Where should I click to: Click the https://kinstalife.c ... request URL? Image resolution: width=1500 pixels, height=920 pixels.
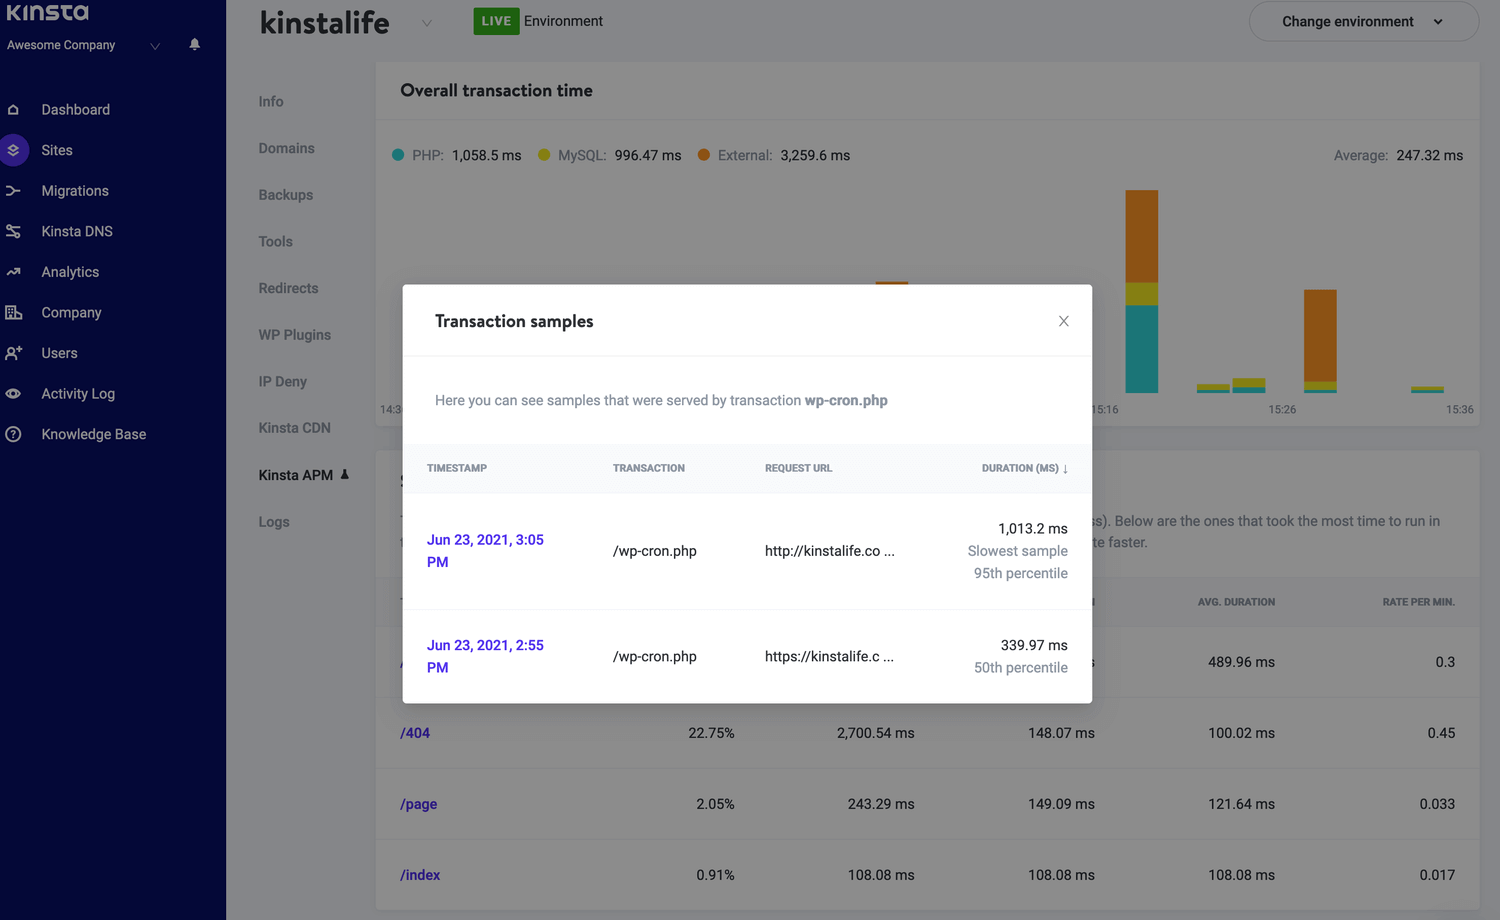tap(829, 656)
